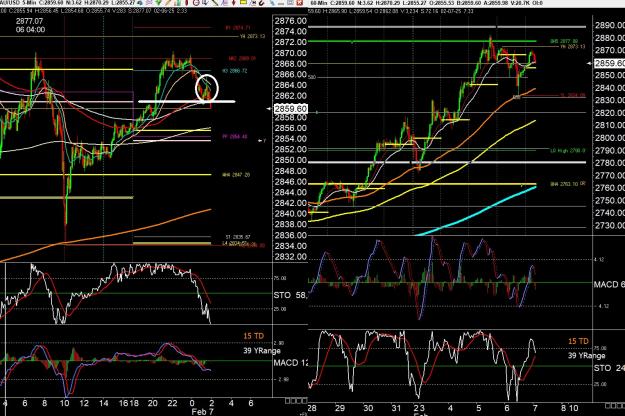The image size is (625, 416).
Task: Click the 10 hour label on the 5-min time axis
Action: tap(65, 403)
